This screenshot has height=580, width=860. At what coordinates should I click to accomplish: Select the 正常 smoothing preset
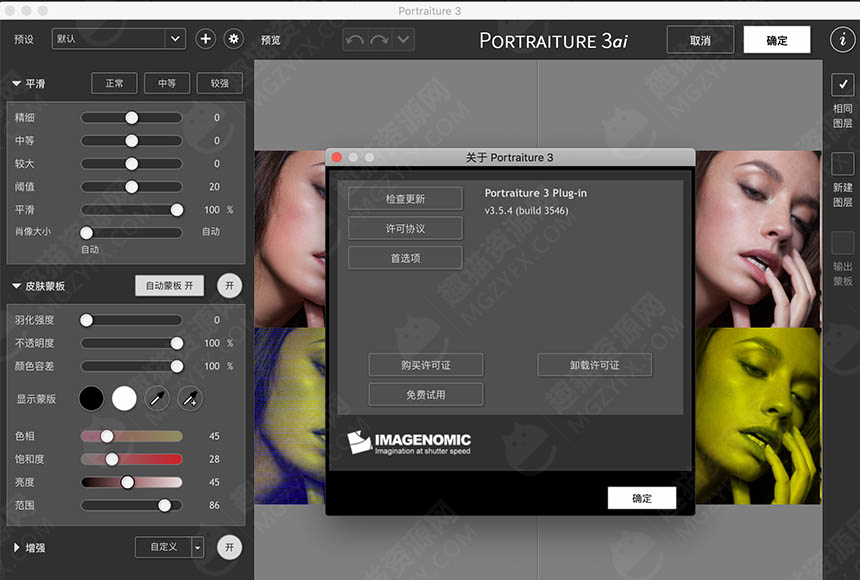pos(114,83)
